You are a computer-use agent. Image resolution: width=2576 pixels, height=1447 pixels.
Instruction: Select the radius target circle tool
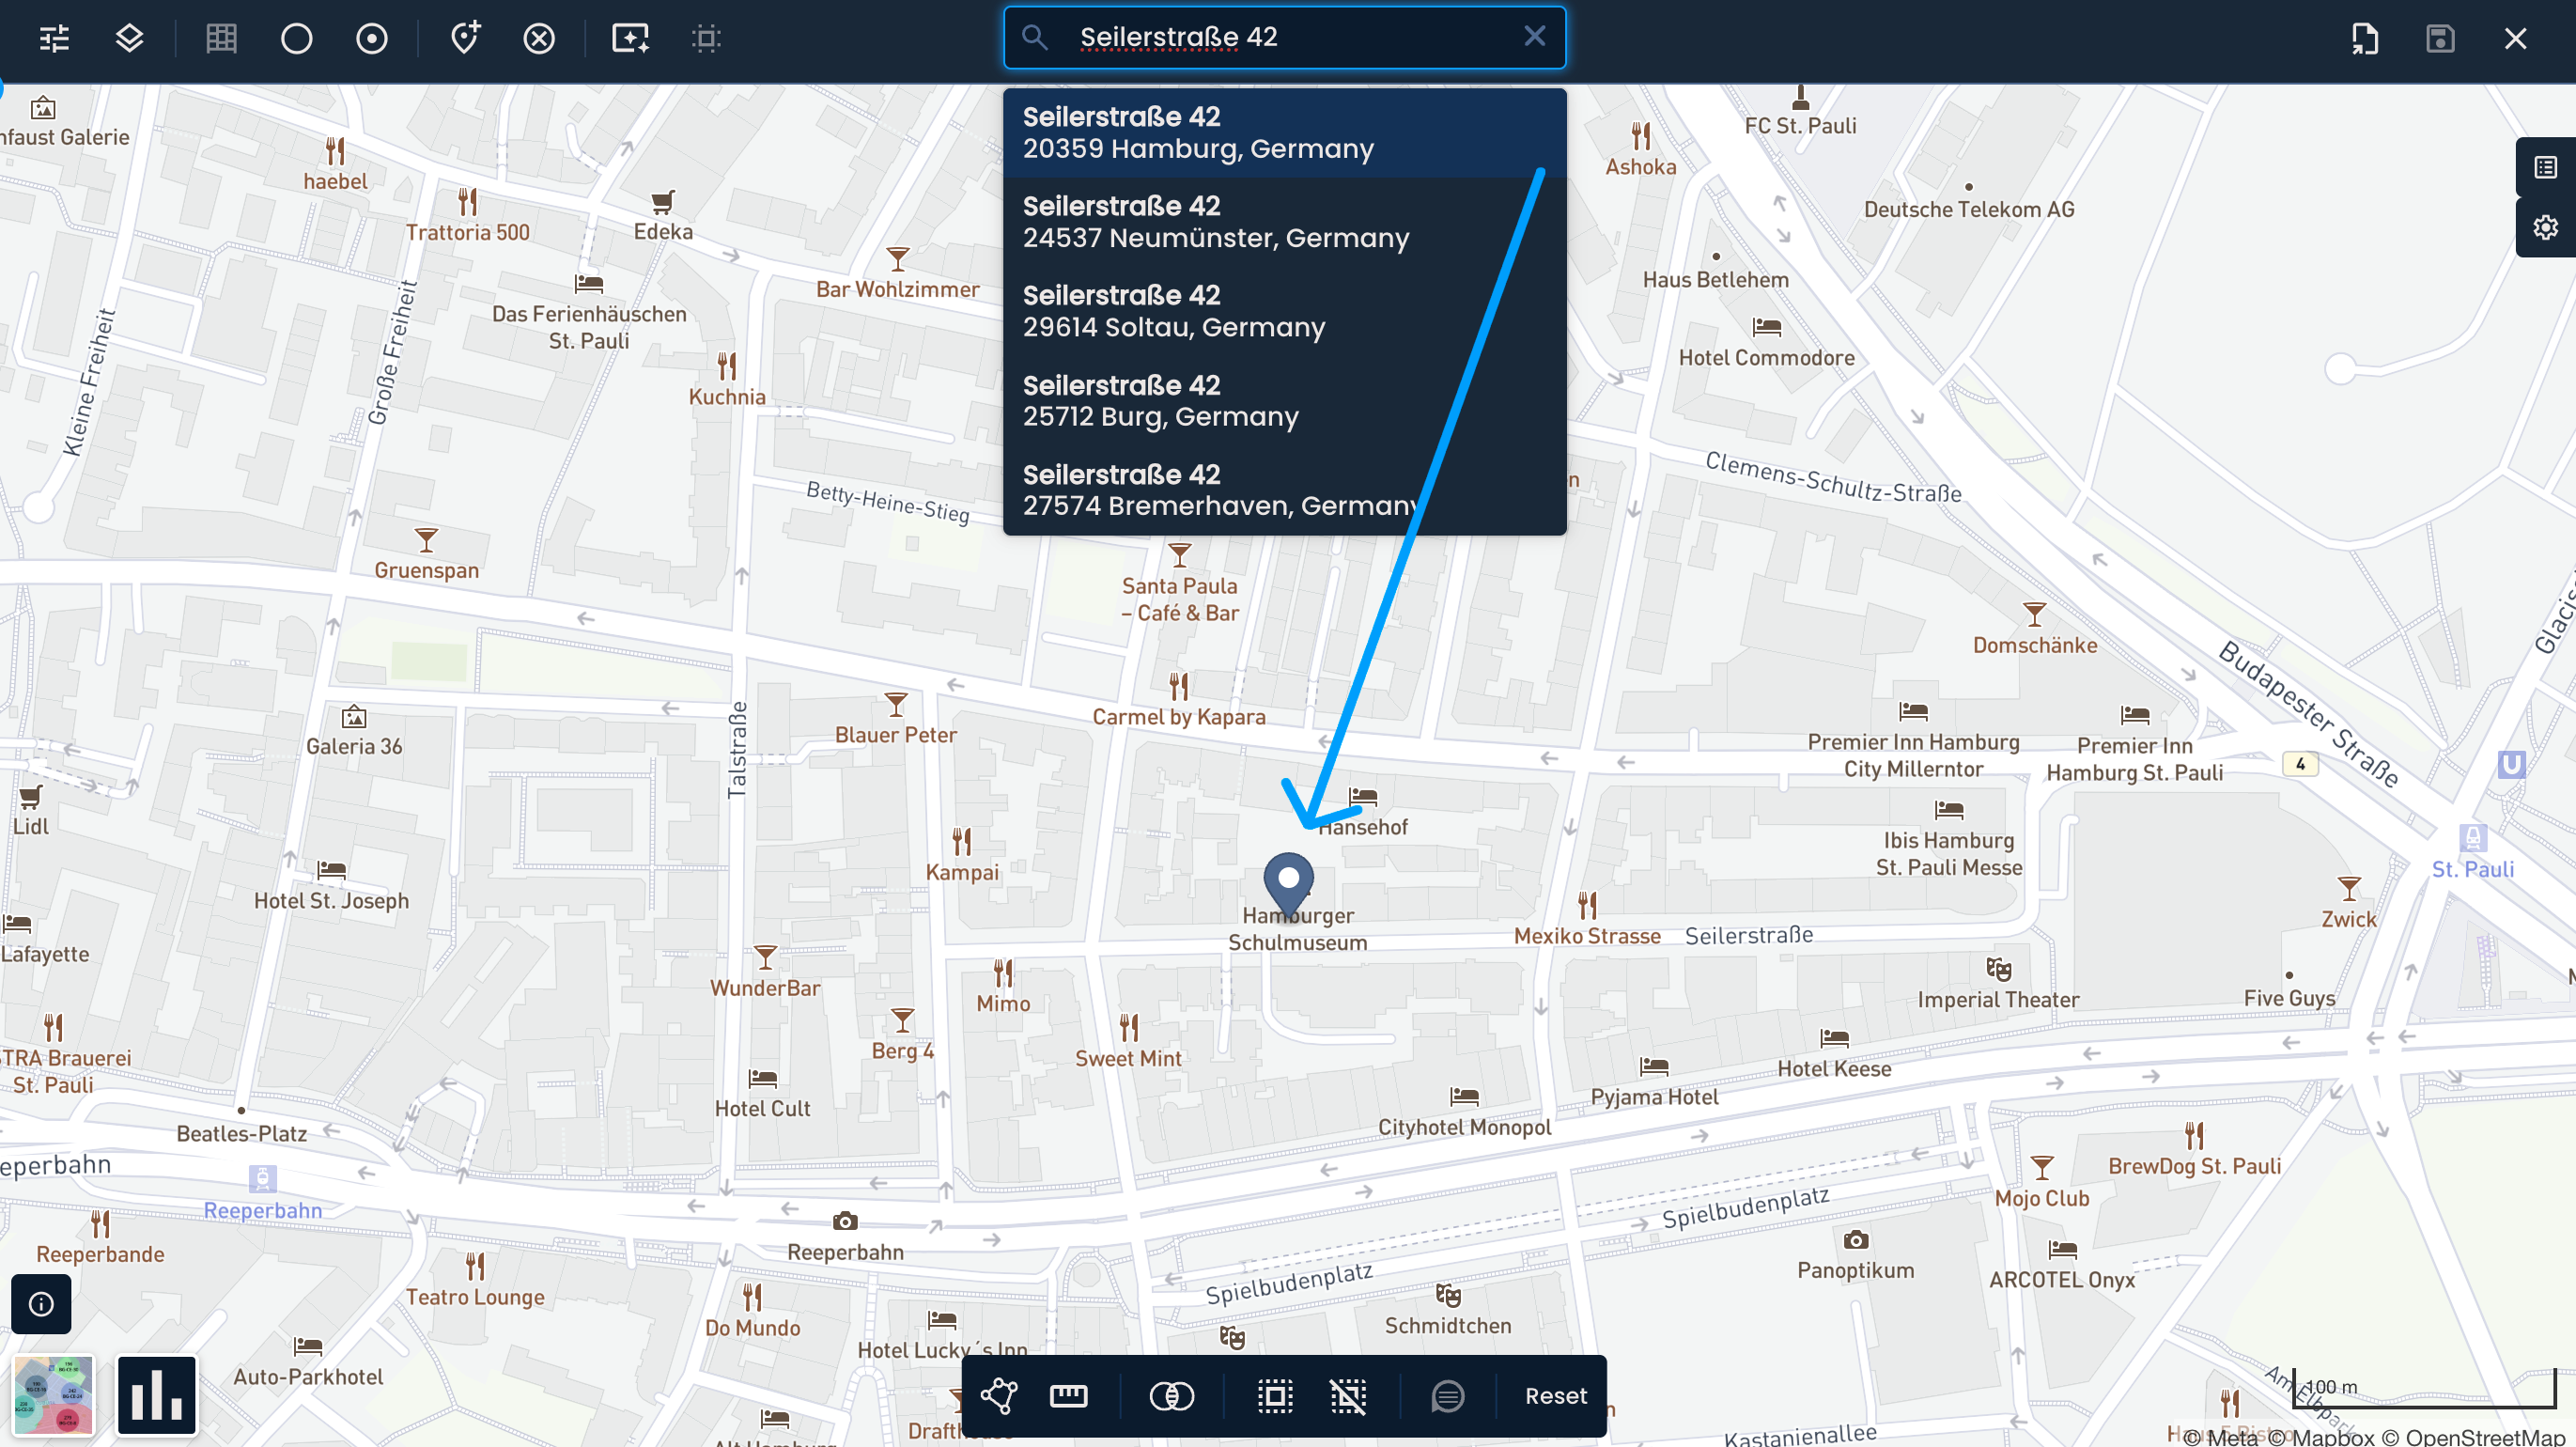pos(371,38)
